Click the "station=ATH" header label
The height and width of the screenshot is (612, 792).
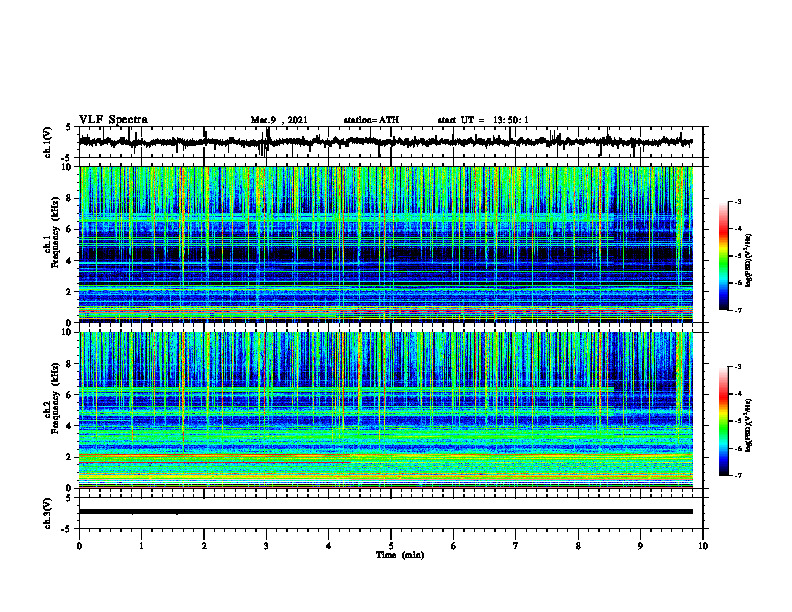coord(371,120)
